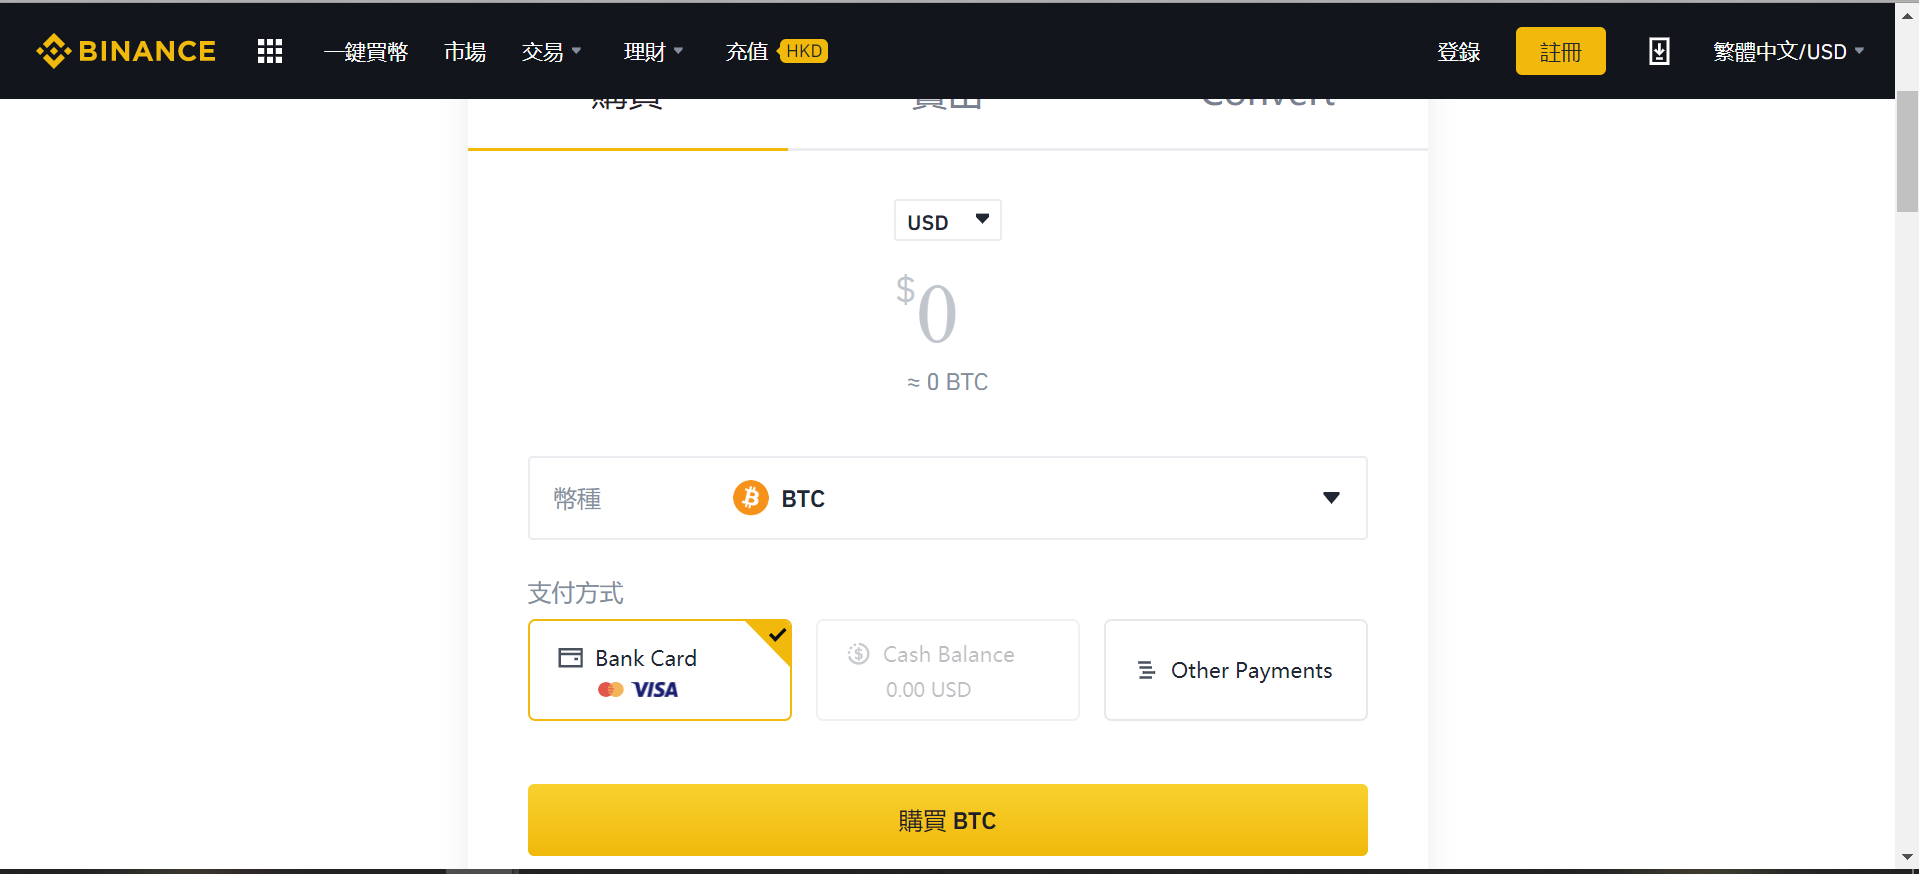This screenshot has width=1919, height=874.
Task: Click the Other Payments list icon
Action: pyautogui.click(x=1146, y=670)
